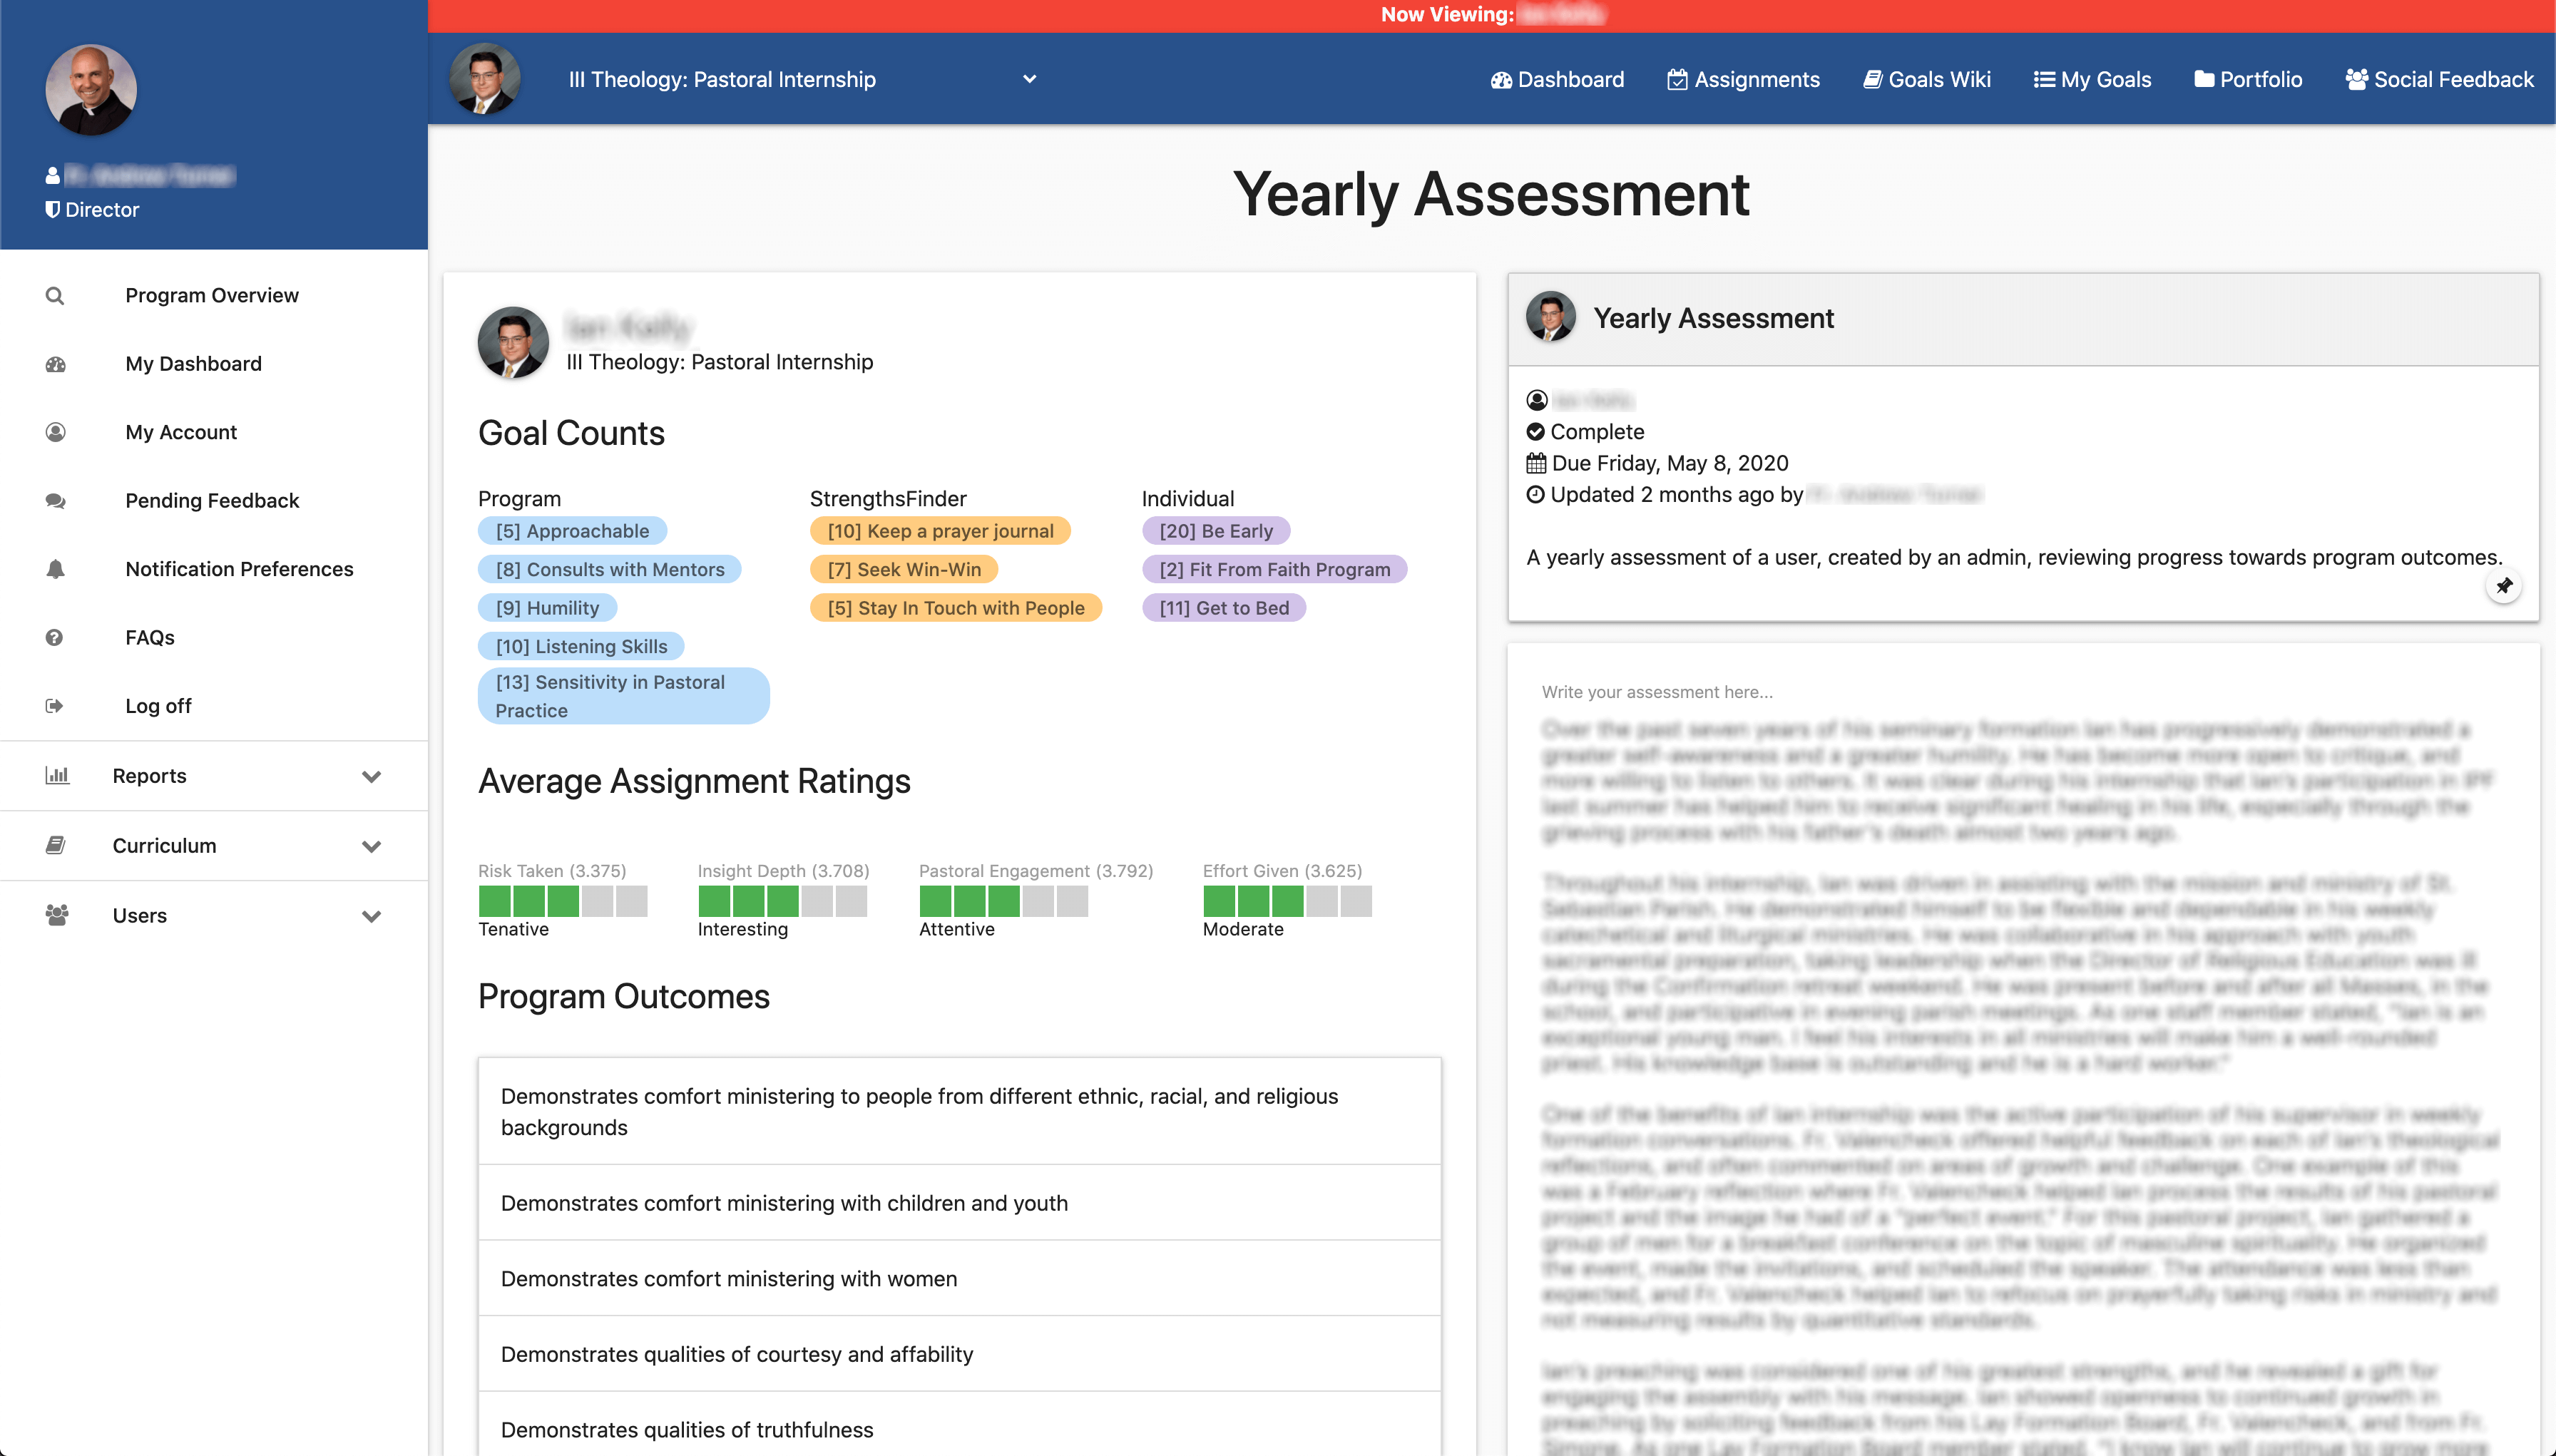
Task: Click the Risk Taken rating bar
Action: 563,901
